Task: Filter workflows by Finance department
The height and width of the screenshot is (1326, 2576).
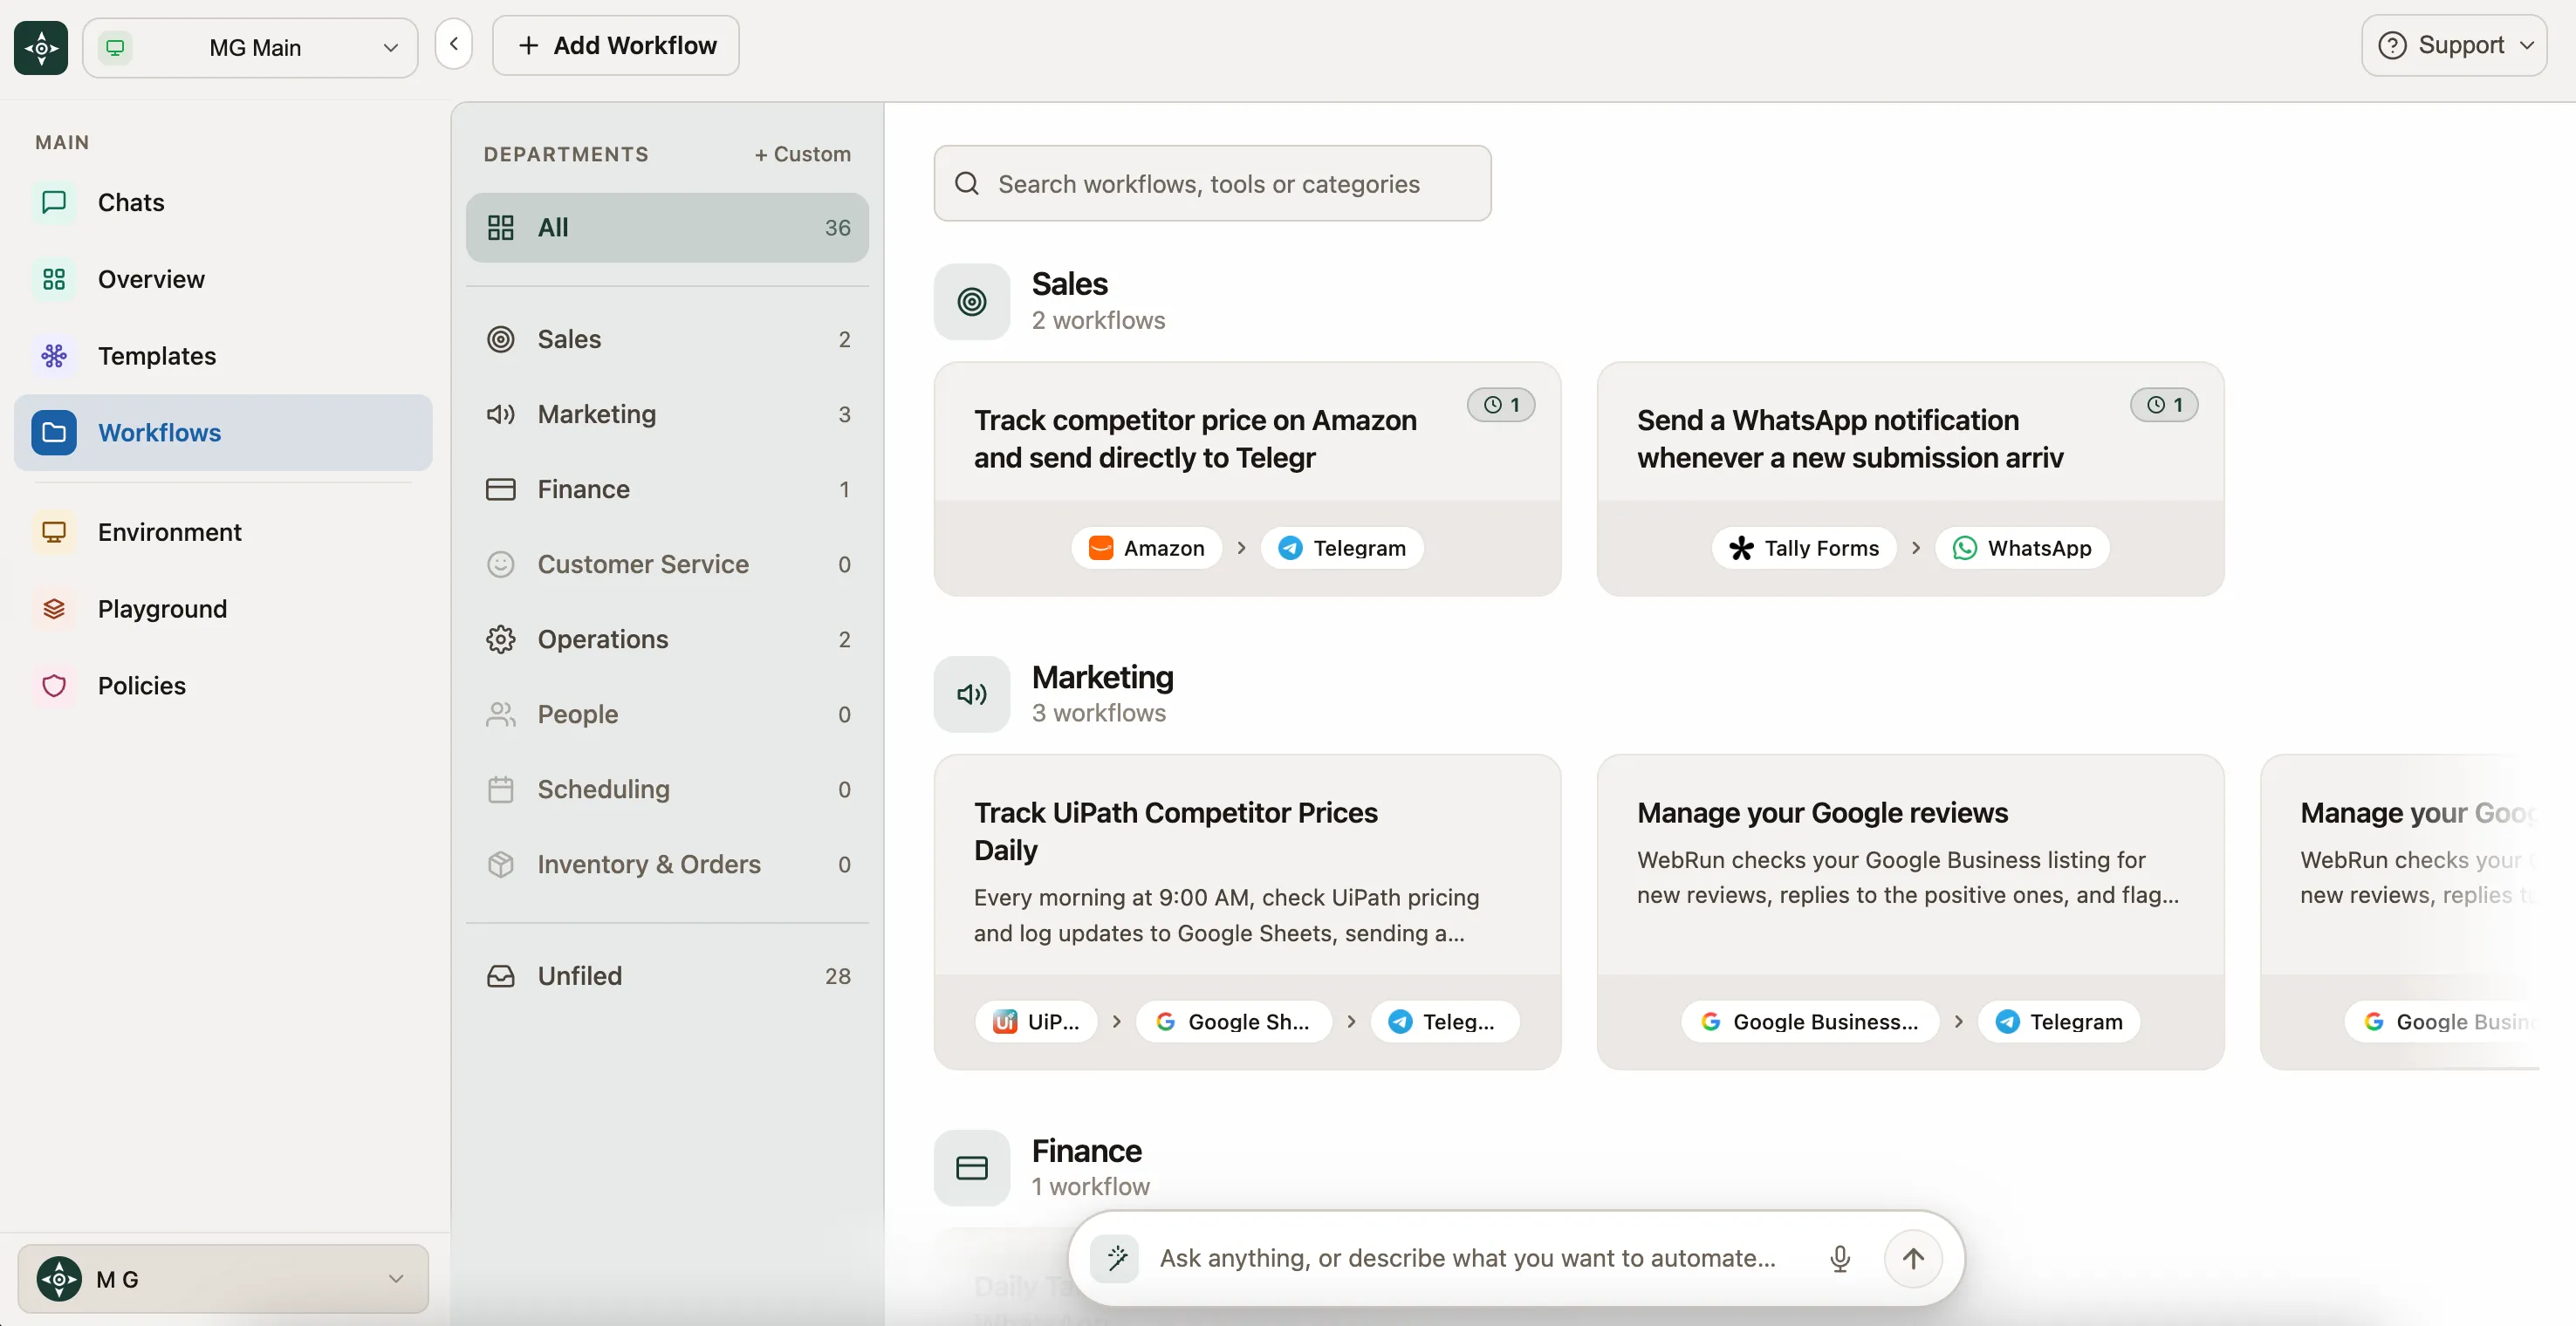Action: coord(667,489)
